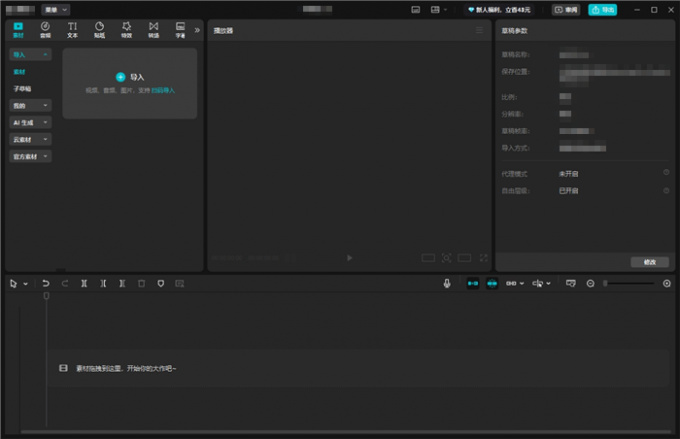Screen dimensions: 680x439
Task: Click the timeline drop-zone hint text
Action: 126,368
